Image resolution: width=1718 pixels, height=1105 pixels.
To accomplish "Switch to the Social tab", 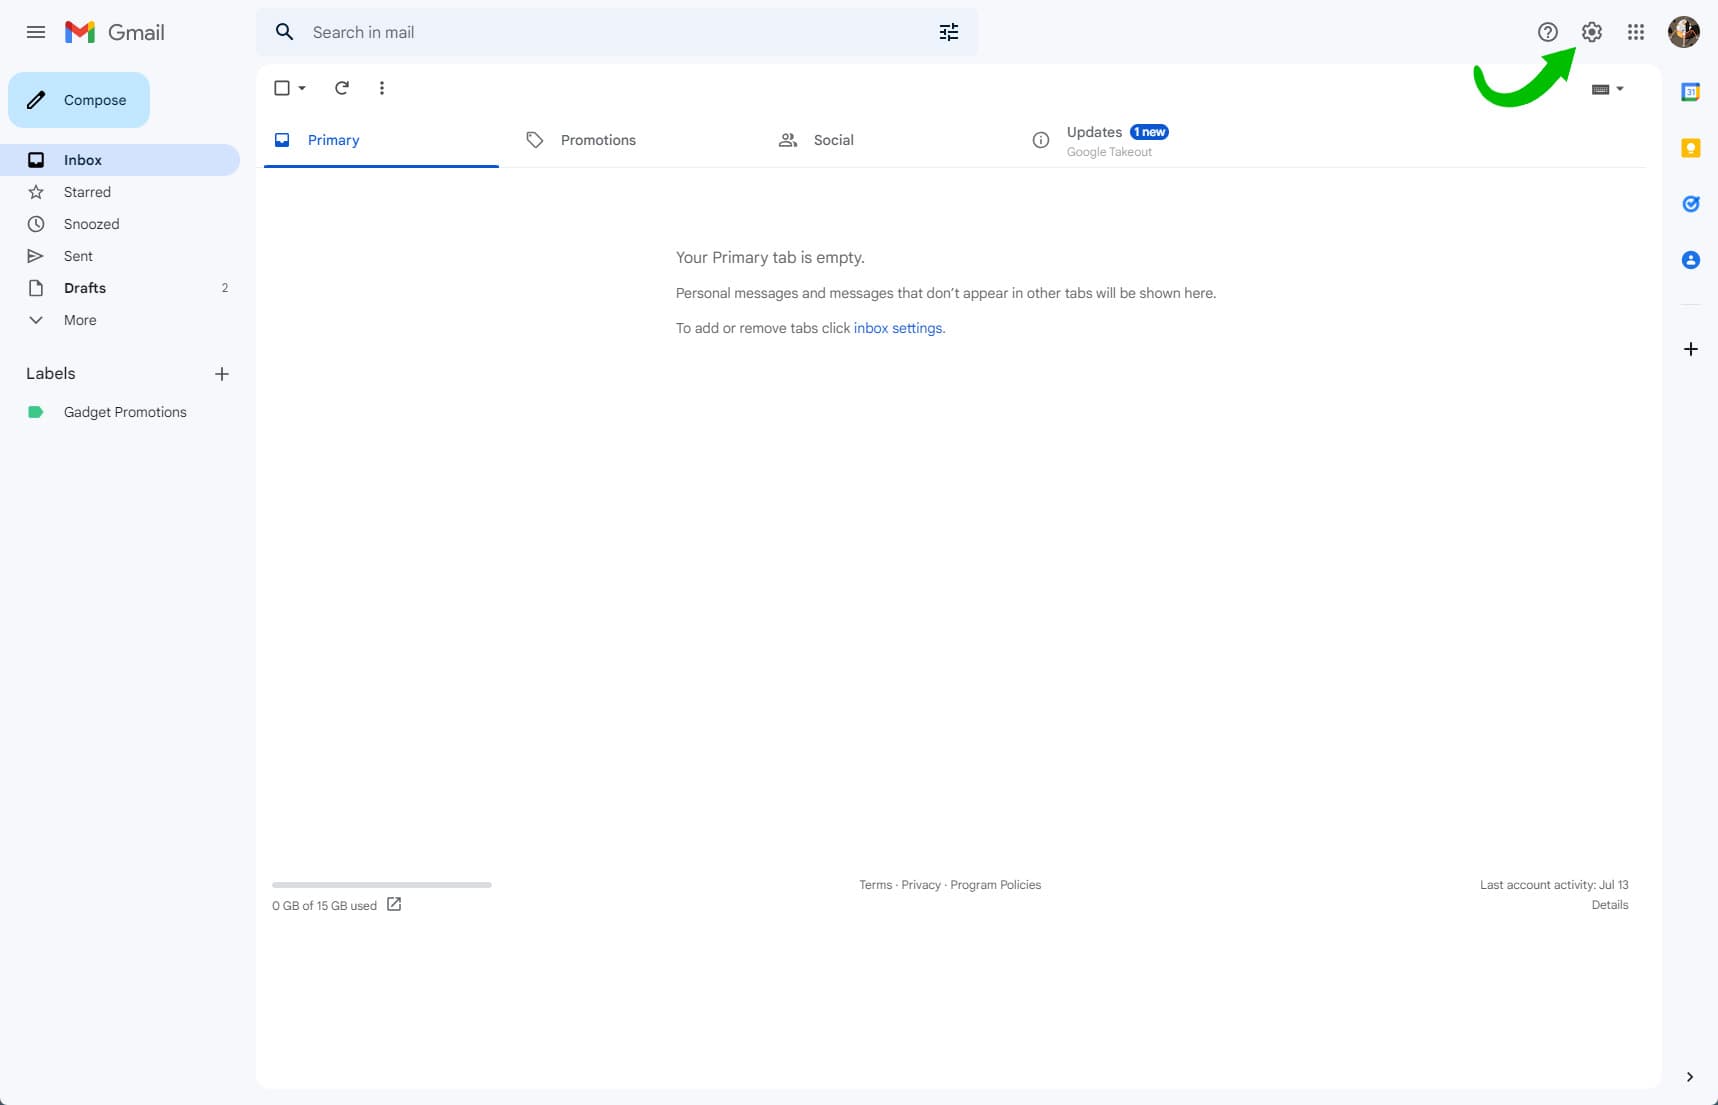I will 832,140.
